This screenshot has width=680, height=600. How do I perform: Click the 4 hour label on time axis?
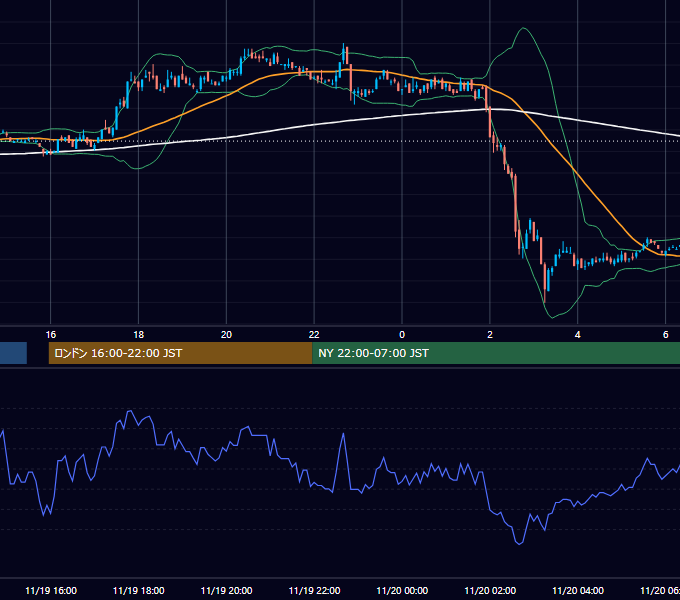coord(578,335)
